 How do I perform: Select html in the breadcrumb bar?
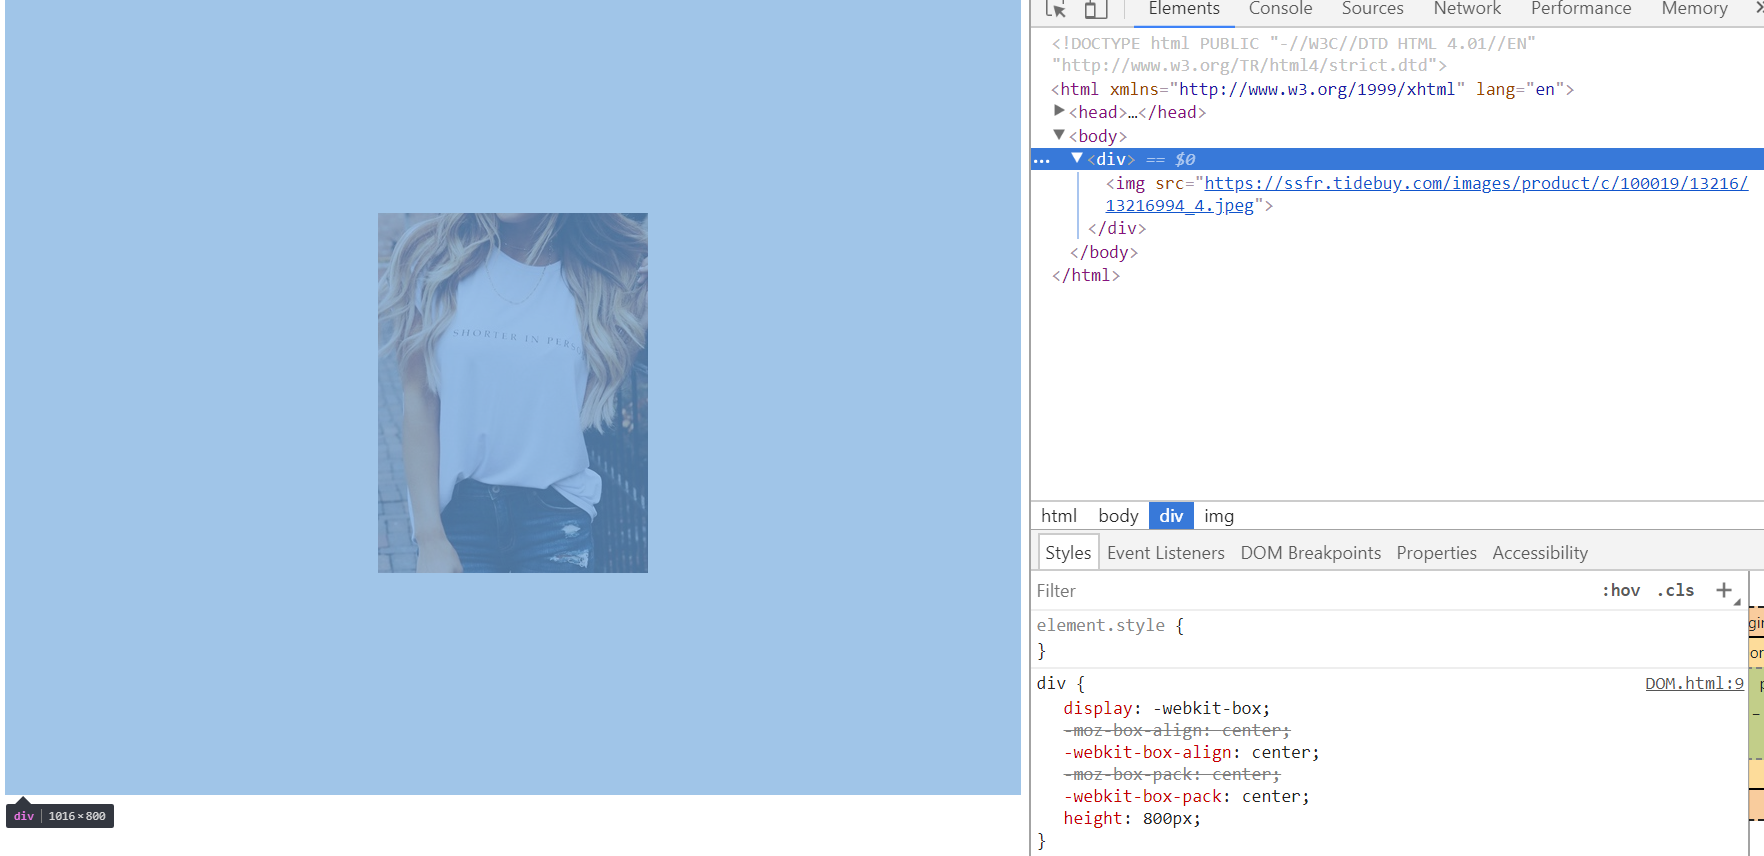[1058, 516]
